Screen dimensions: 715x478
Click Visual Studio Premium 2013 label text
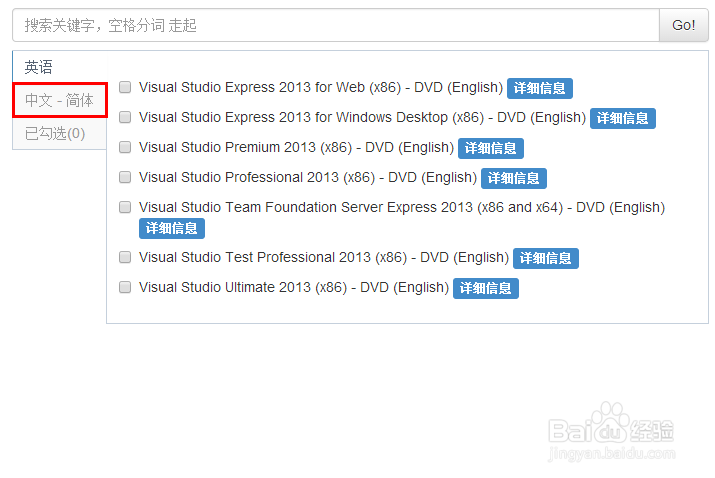[296, 147]
